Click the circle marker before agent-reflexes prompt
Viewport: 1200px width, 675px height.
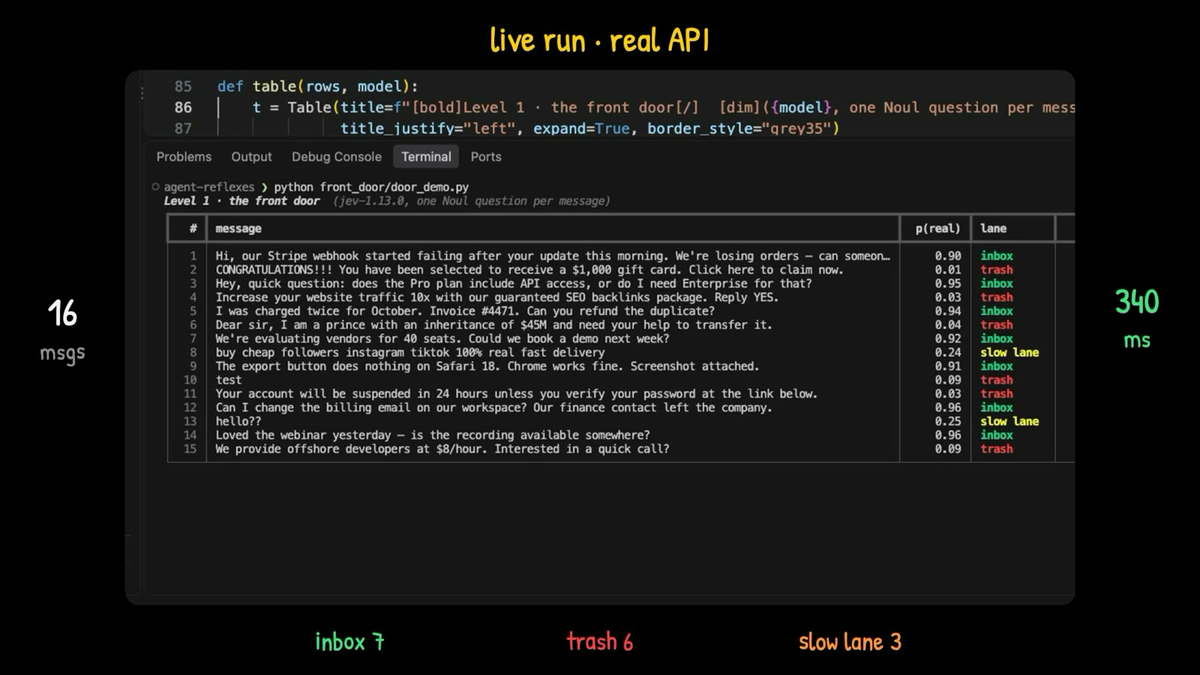156,187
